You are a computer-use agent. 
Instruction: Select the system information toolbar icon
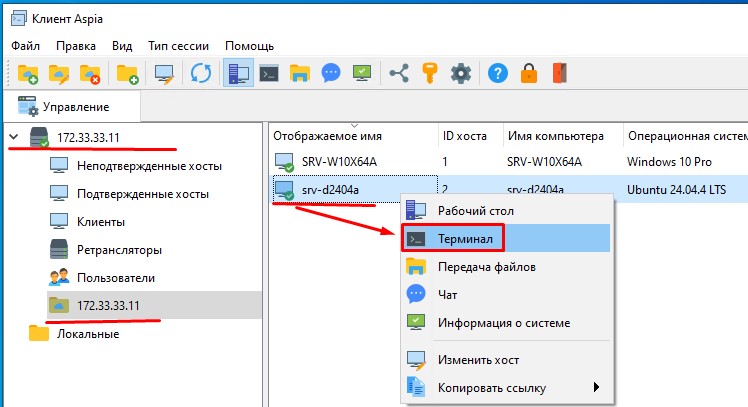point(362,73)
